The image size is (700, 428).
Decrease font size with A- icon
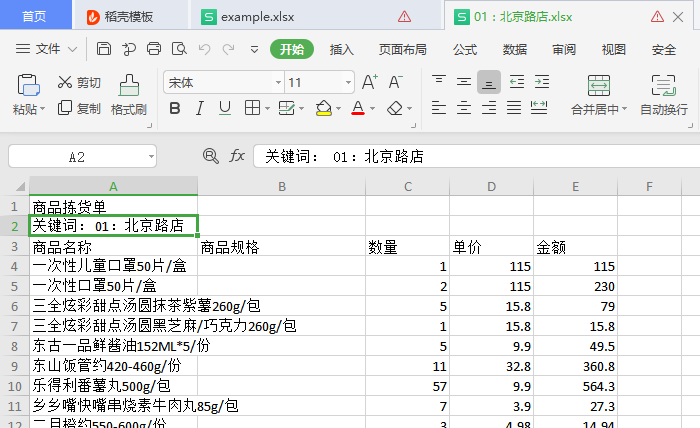point(396,82)
